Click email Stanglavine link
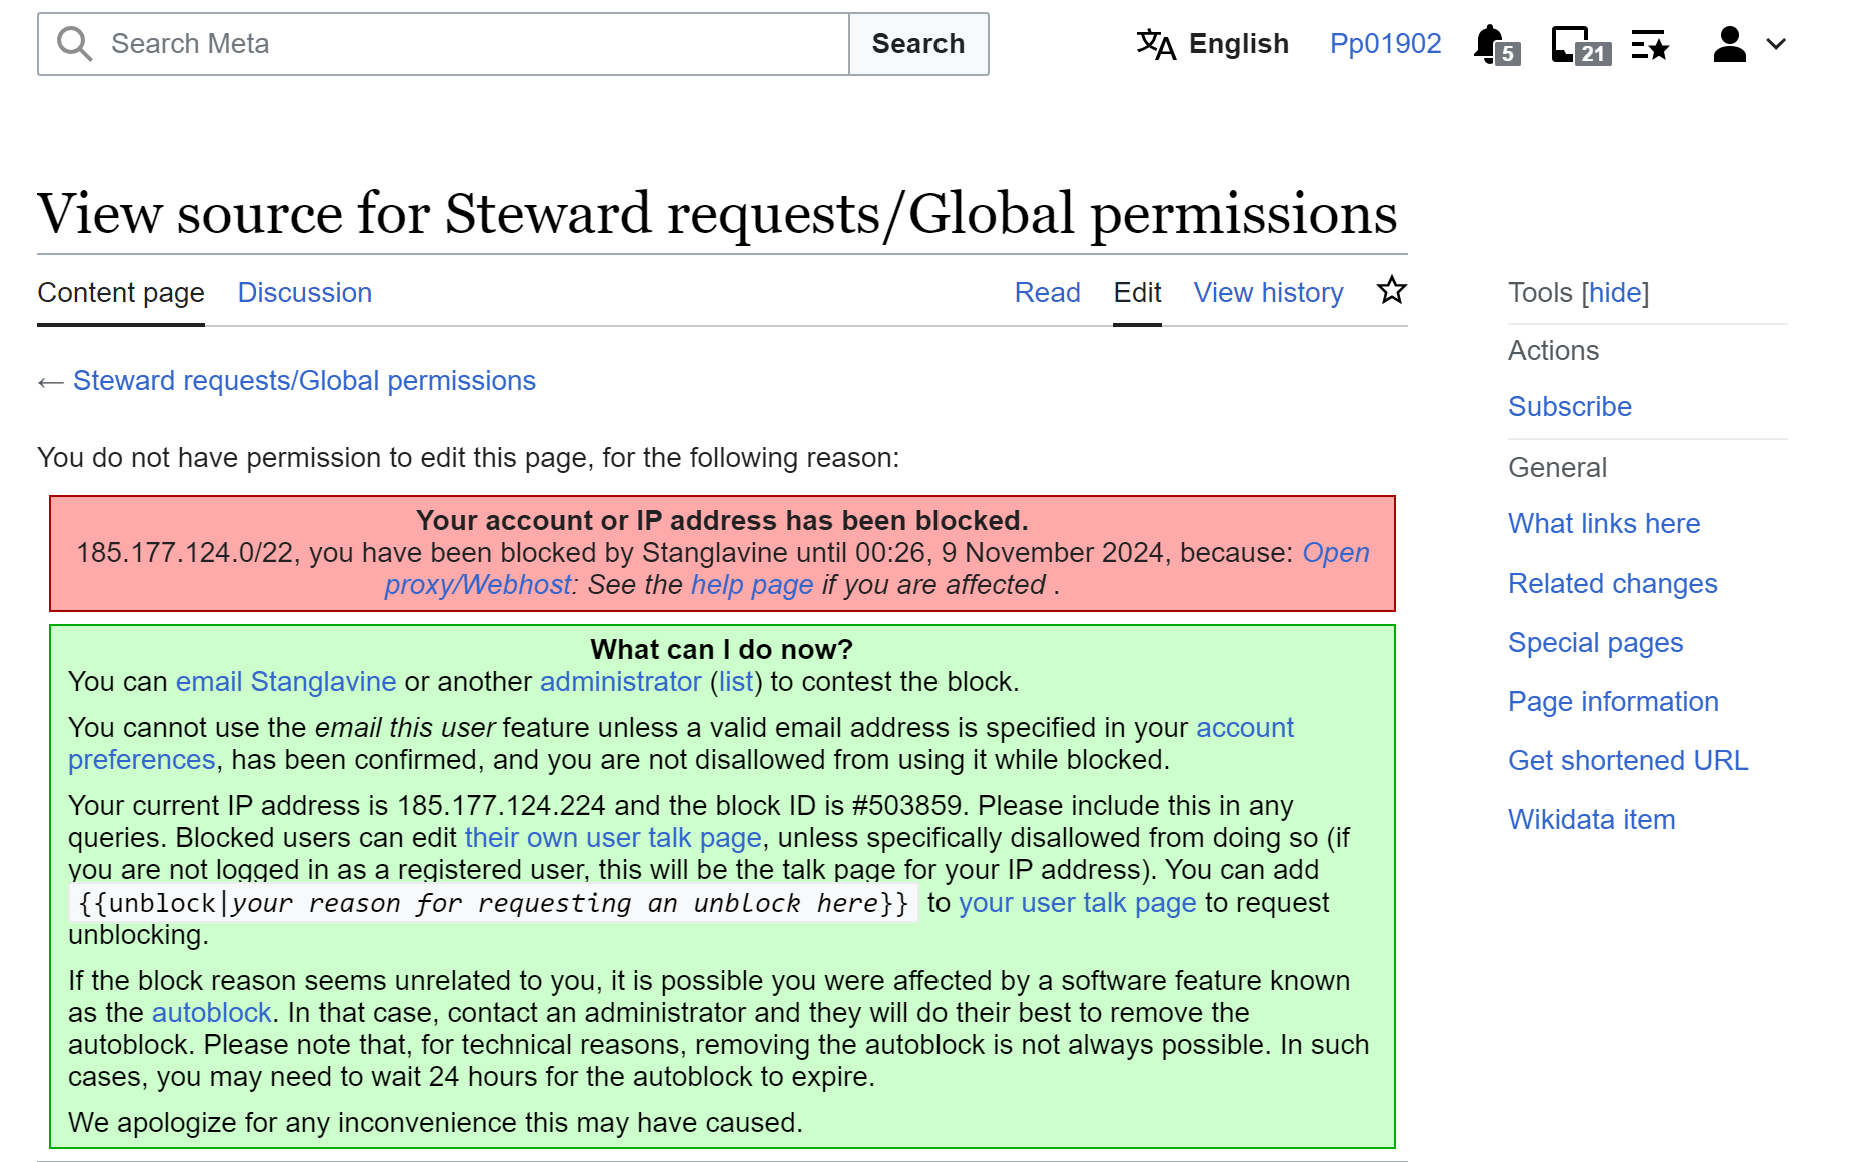This screenshot has width=1870, height=1162. pyautogui.click(x=286, y=682)
